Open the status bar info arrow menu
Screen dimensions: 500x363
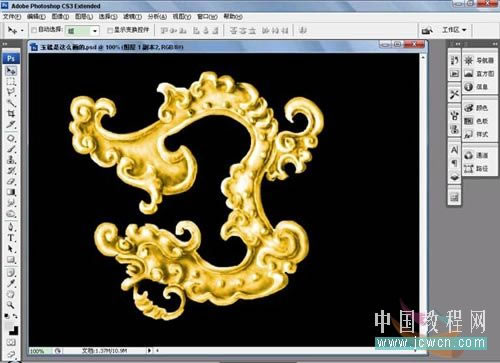pos(149,350)
